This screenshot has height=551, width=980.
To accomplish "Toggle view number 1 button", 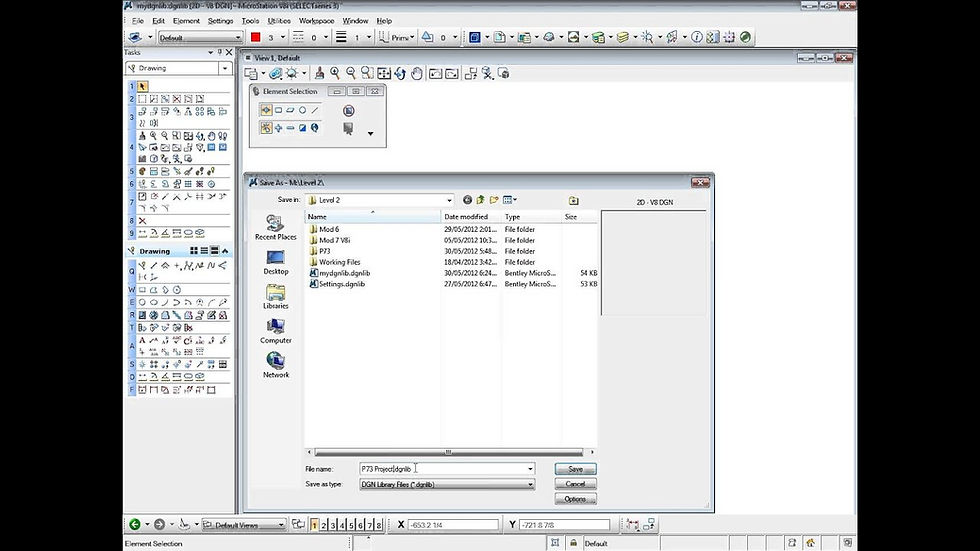I will tap(314, 525).
